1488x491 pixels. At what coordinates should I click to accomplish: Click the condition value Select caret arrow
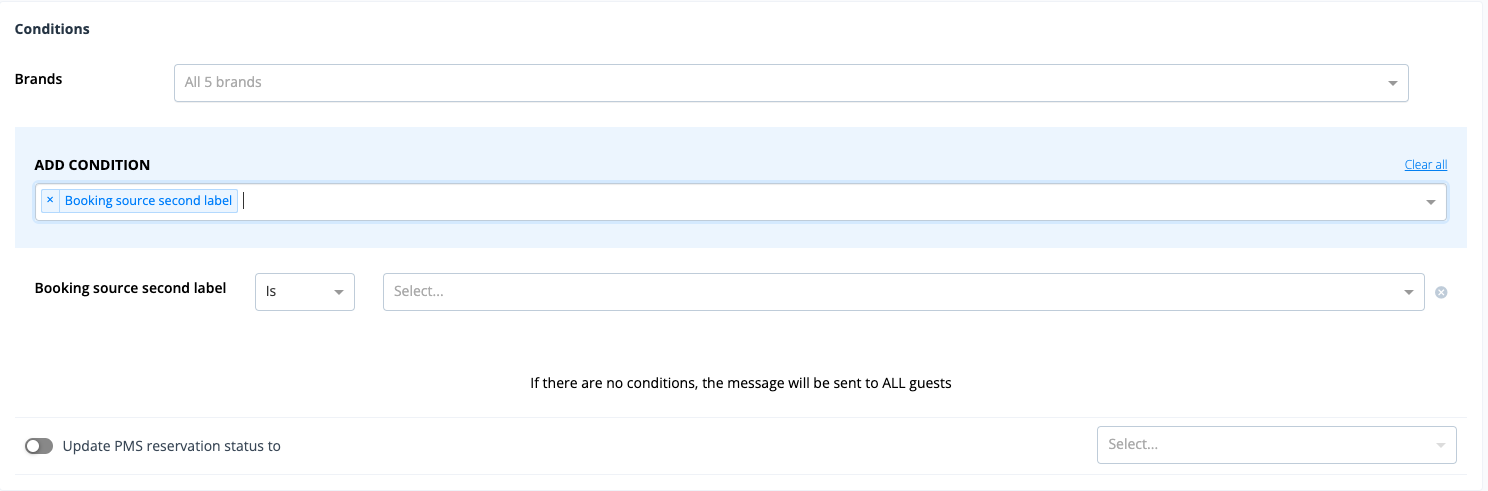click(1409, 292)
